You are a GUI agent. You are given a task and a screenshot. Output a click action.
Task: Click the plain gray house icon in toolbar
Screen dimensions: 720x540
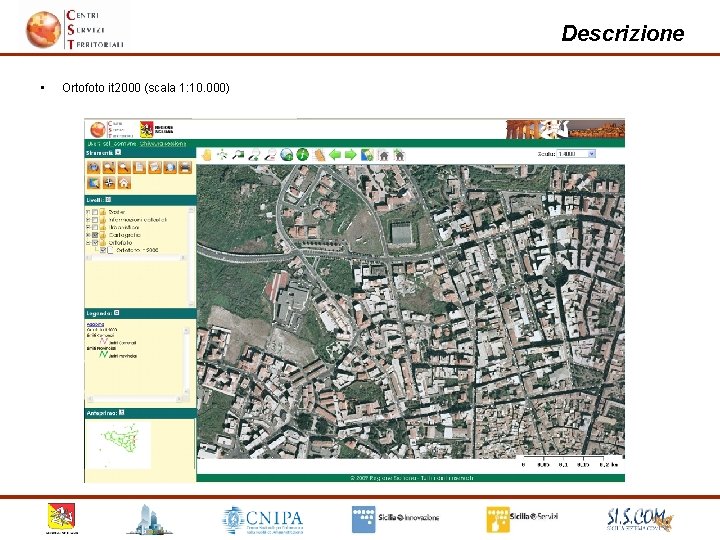click(x=383, y=155)
